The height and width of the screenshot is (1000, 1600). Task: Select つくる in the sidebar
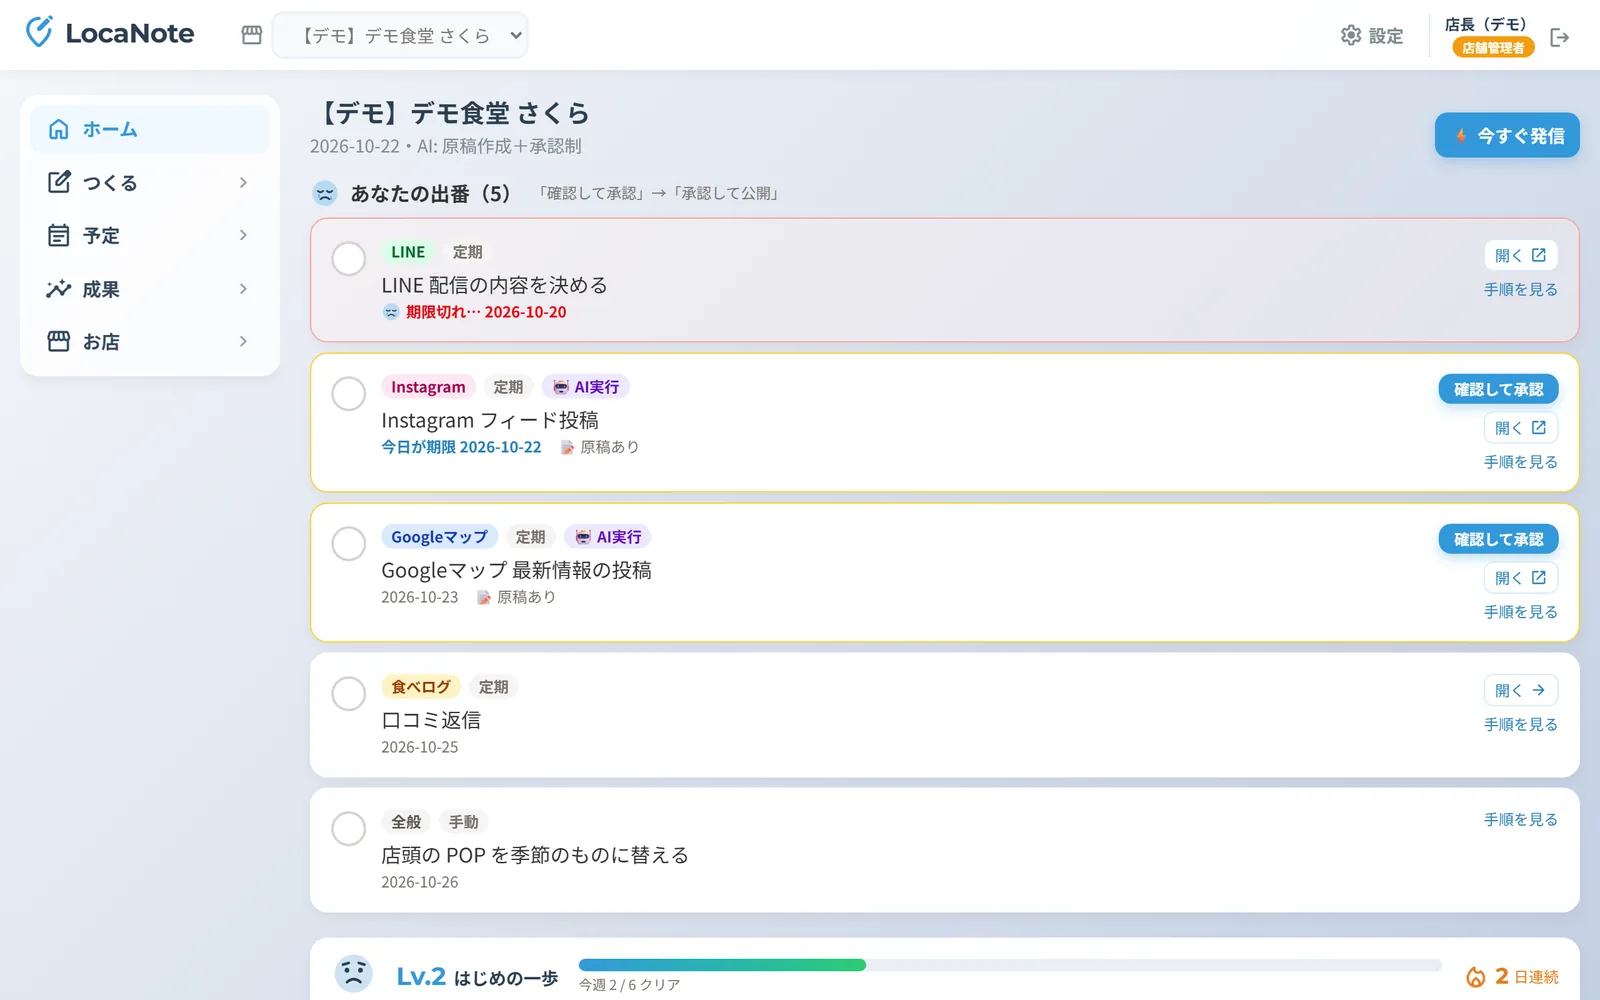point(150,182)
